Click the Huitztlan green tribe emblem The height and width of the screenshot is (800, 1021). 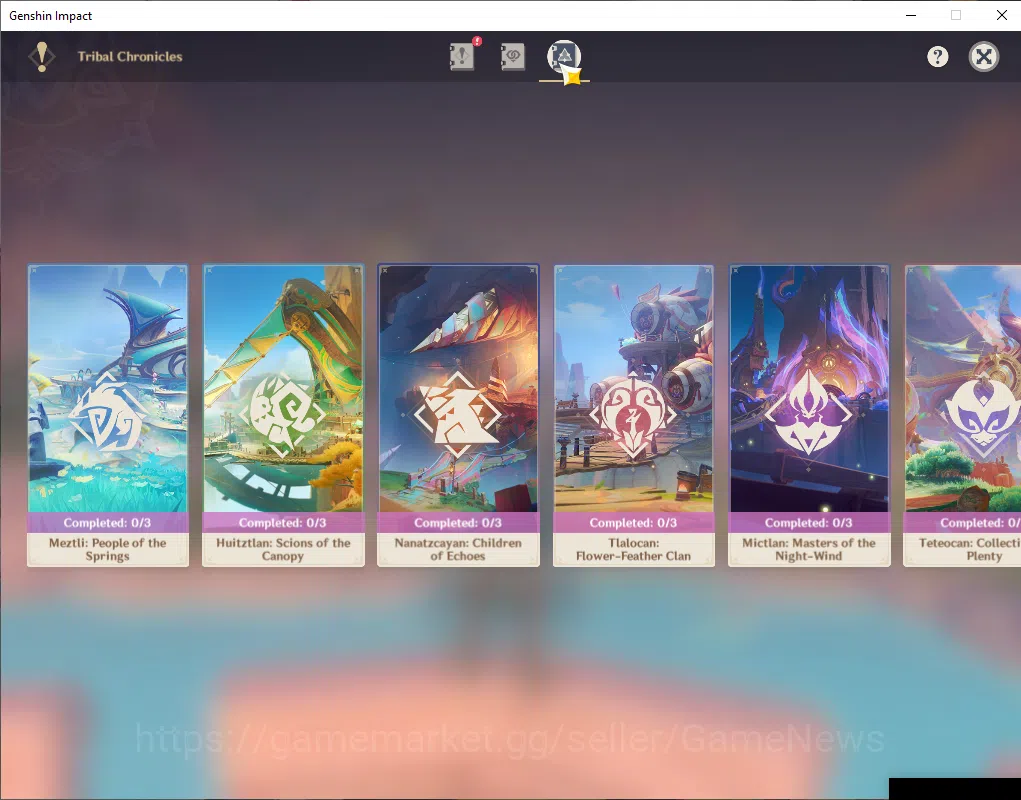pos(283,415)
